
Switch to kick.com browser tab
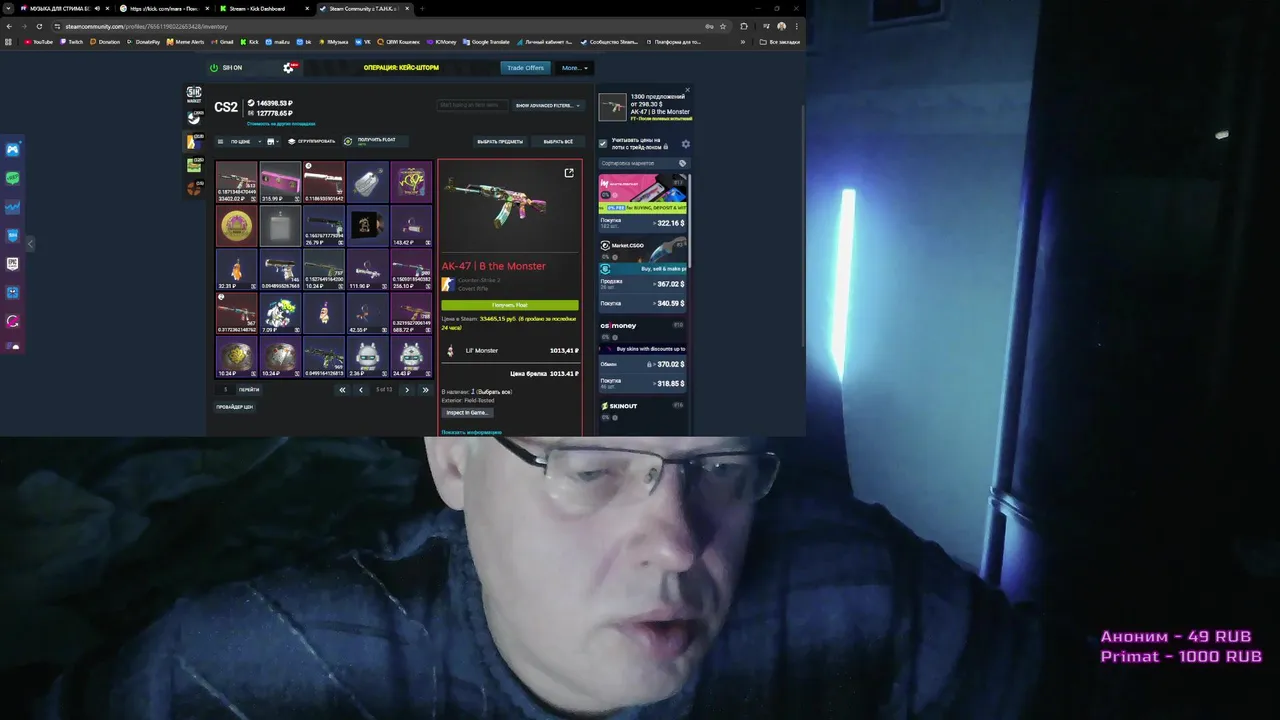163,8
